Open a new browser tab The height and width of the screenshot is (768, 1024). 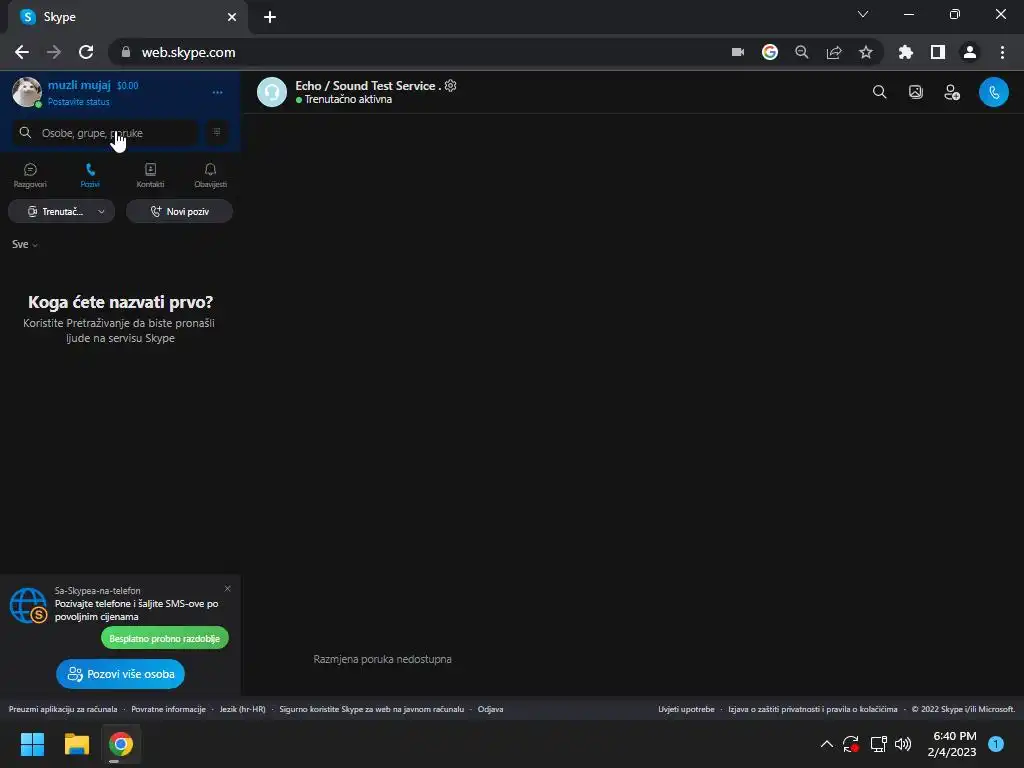(270, 17)
